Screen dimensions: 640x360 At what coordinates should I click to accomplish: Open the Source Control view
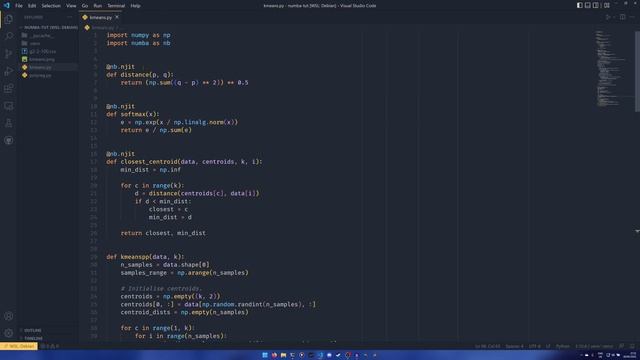pyautogui.click(x=9, y=53)
